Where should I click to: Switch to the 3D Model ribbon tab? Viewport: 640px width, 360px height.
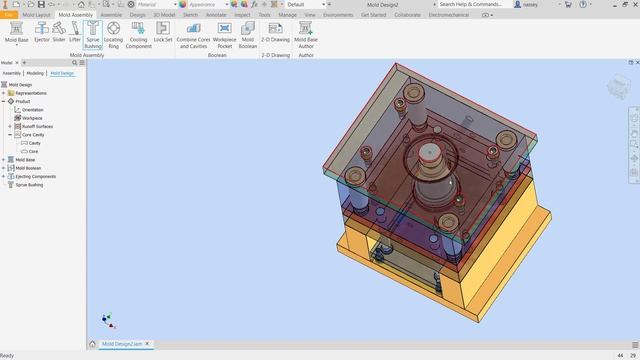click(164, 15)
